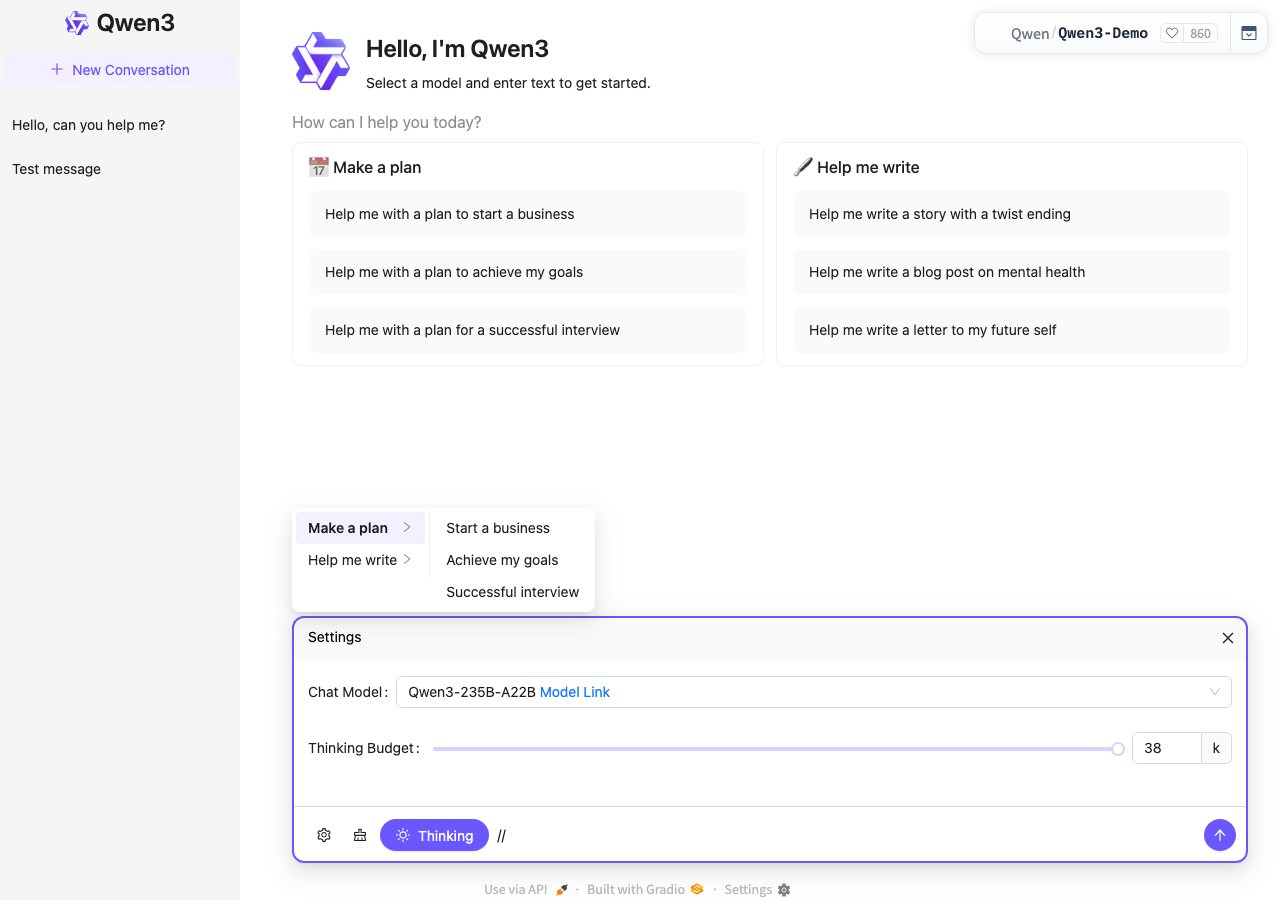The height and width of the screenshot is (900, 1280).
Task: Click the Built with Gradio footer link
Action: pos(645,889)
